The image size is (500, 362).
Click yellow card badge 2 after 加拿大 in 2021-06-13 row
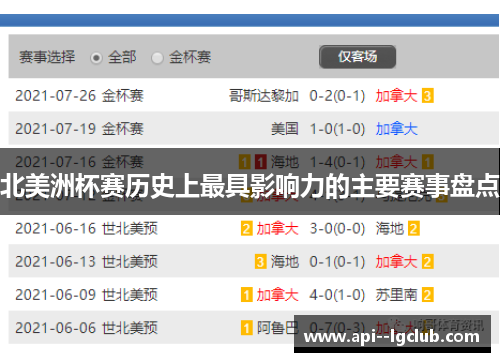pyautogui.click(x=428, y=262)
